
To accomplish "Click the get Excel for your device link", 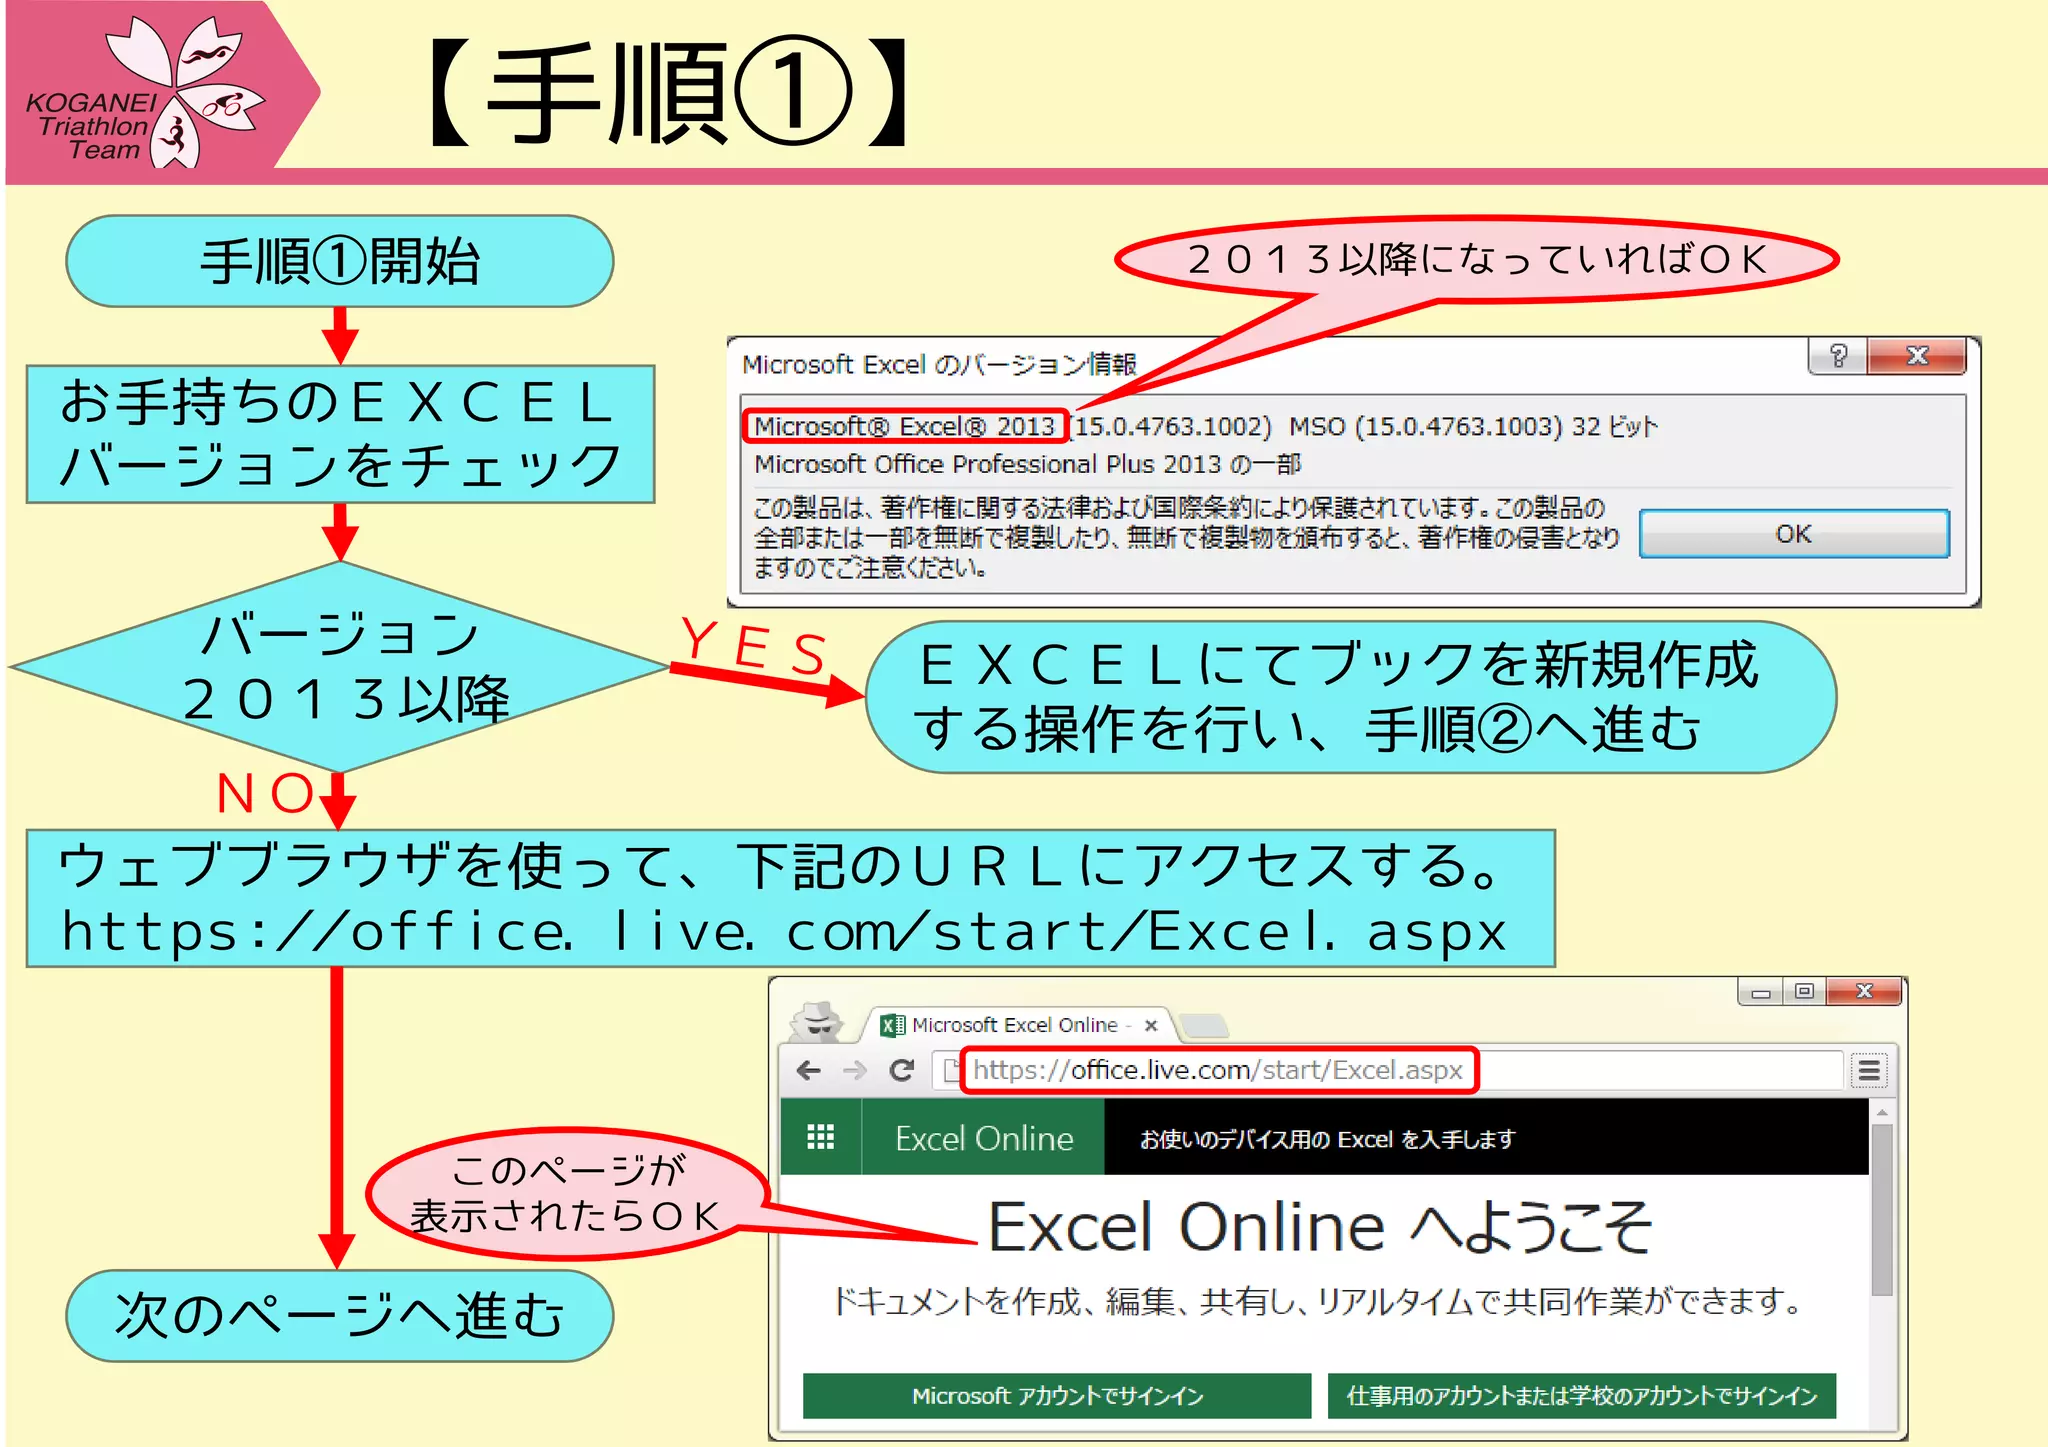I will pyautogui.click(x=1327, y=1139).
